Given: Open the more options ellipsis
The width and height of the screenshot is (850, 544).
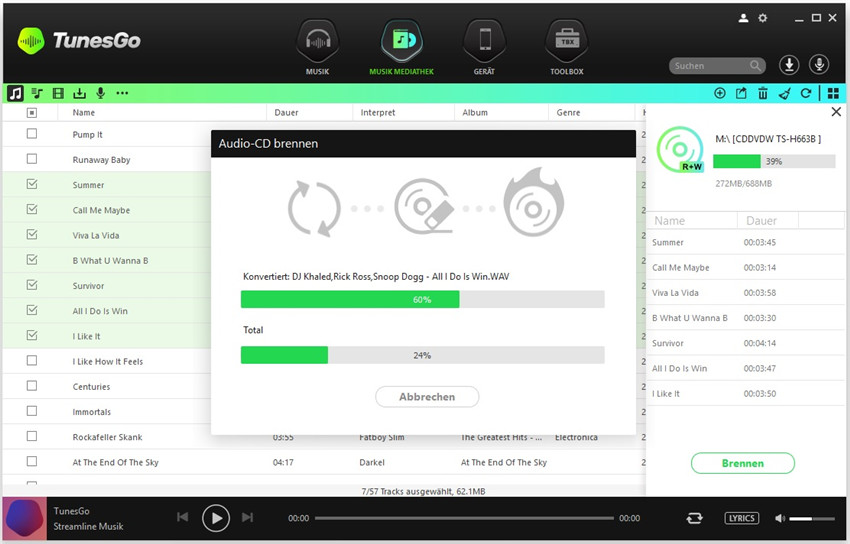Looking at the screenshot, I should pos(122,93).
